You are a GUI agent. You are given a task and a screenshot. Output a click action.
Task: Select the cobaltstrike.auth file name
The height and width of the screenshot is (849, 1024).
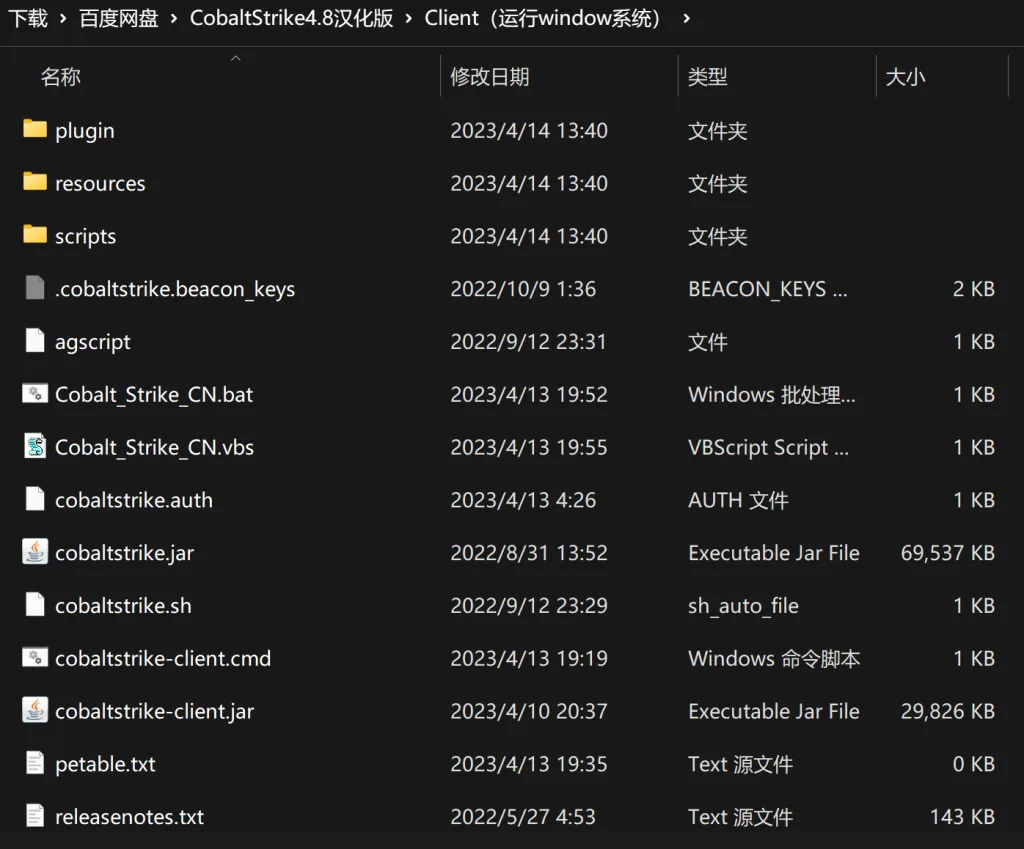click(134, 500)
